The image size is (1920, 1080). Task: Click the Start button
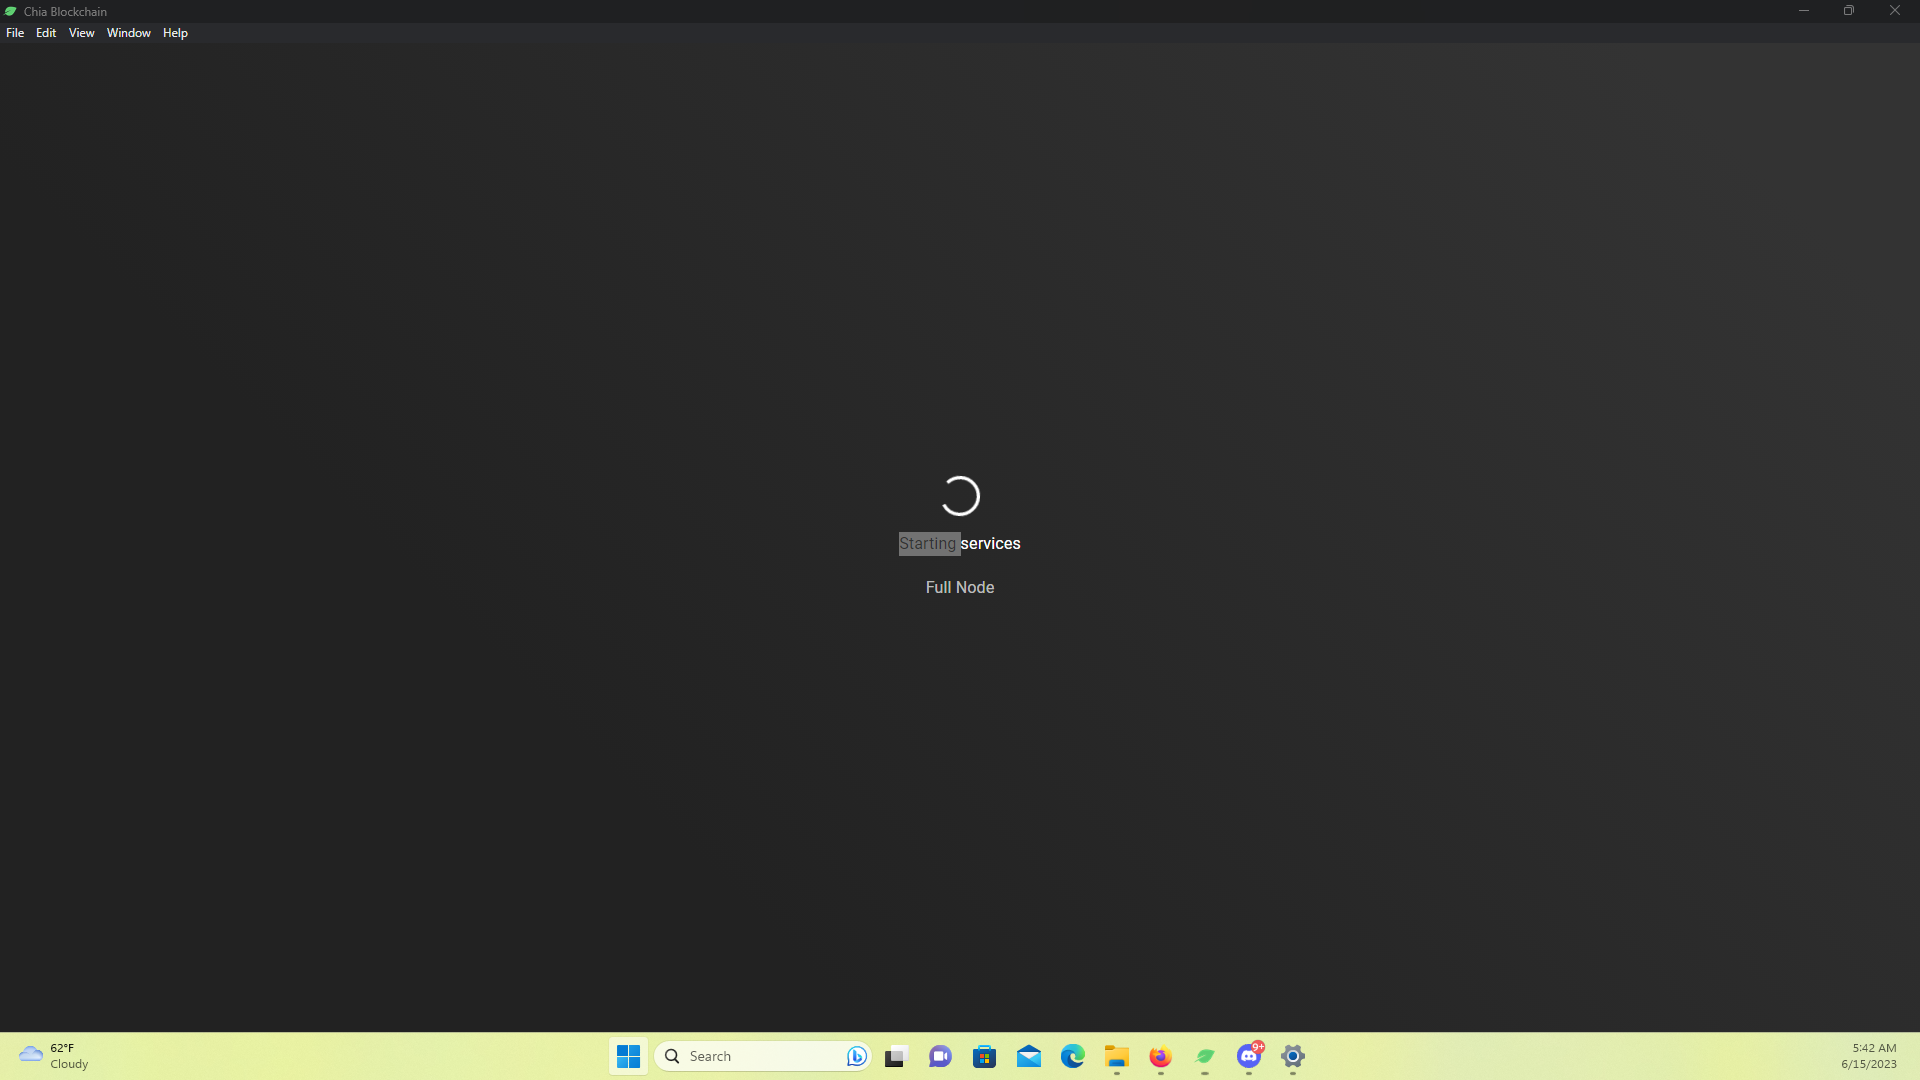tap(628, 1056)
